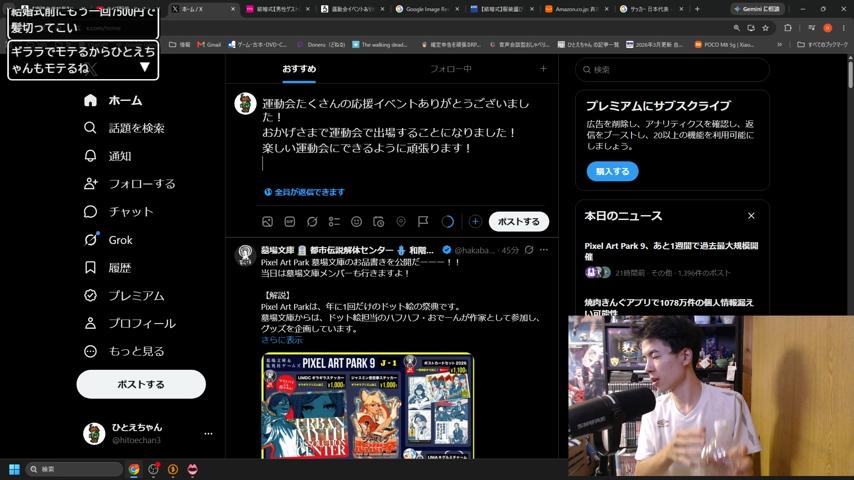Add a poll to the post
854x480 pixels.
[x=334, y=221]
